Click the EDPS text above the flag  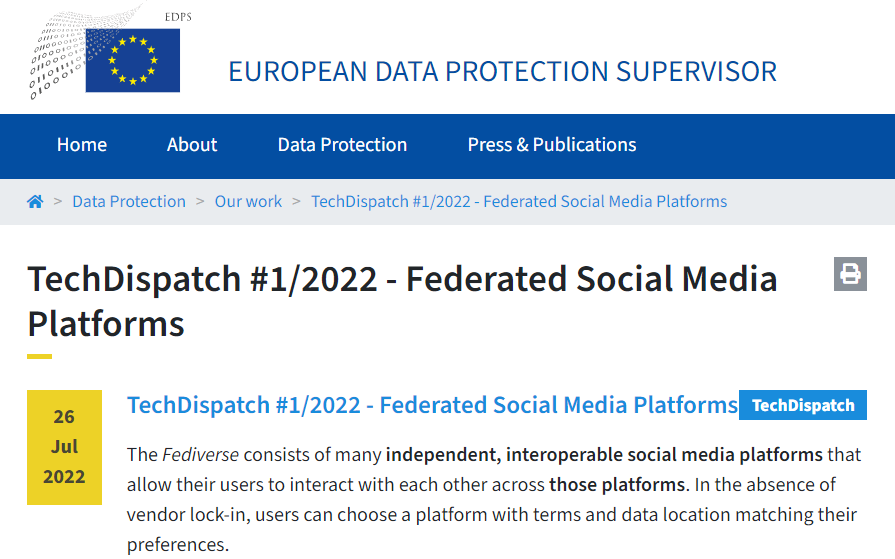click(178, 17)
